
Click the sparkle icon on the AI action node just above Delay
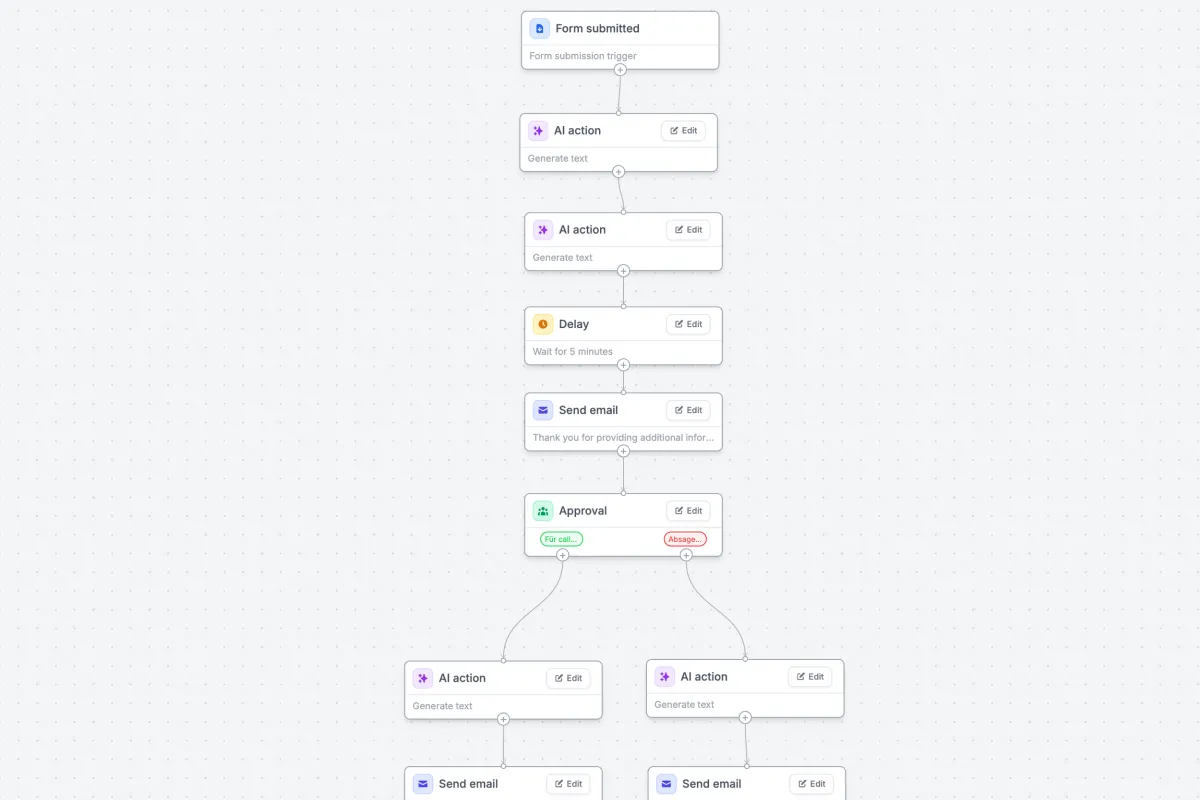(x=543, y=230)
